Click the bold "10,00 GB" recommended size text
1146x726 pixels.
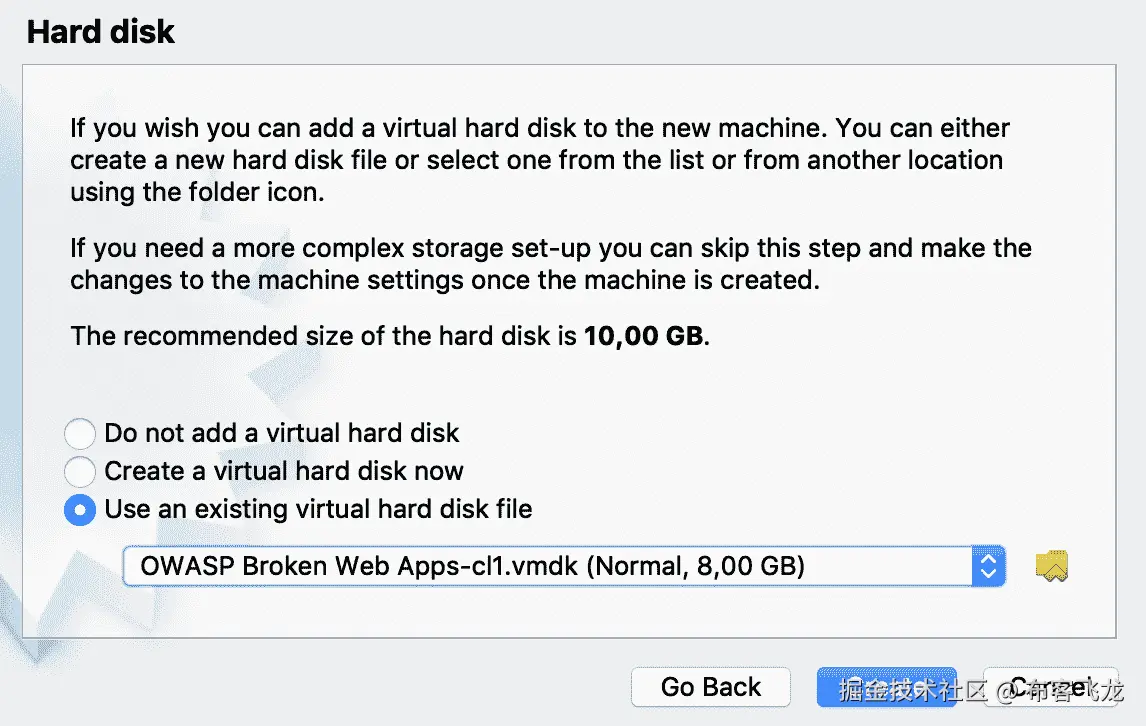[644, 336]
